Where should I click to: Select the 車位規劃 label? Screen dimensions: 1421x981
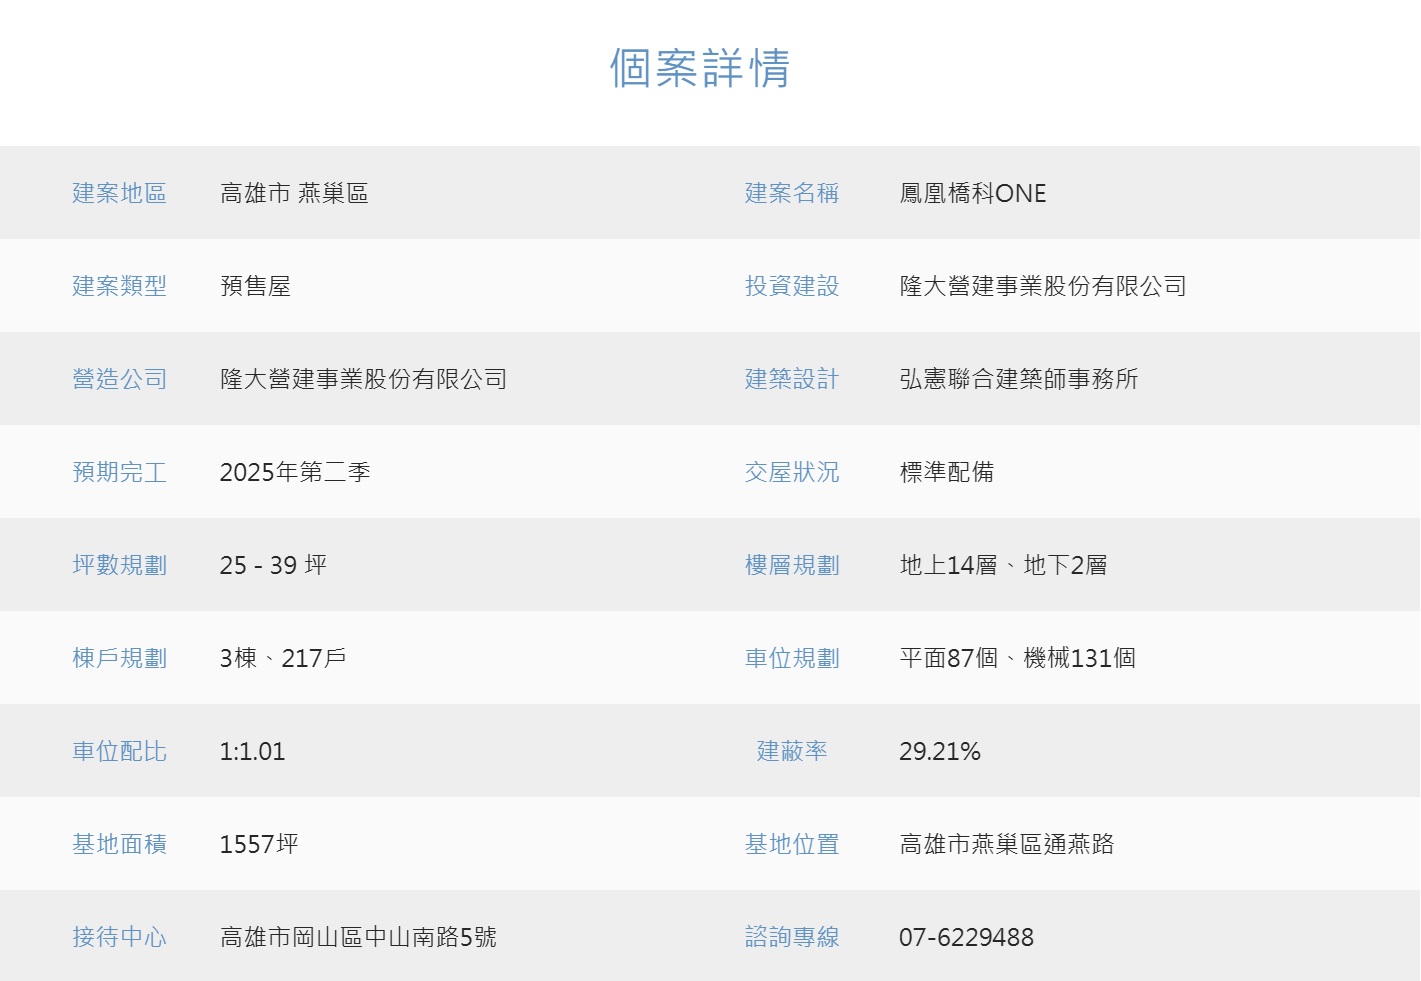pos(792,658)
